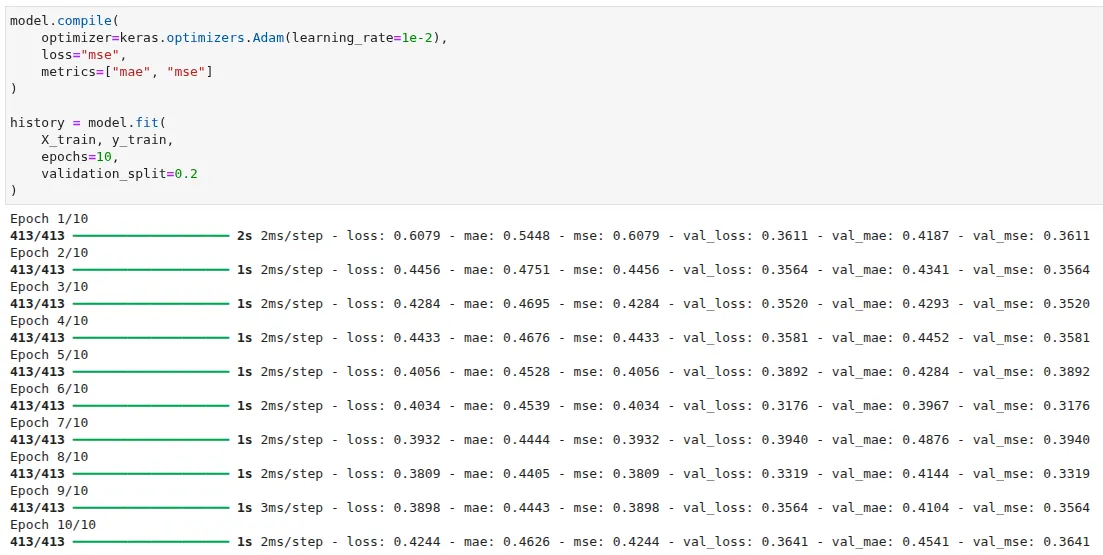Click the 'metrics=["mae", "mse"]' line
The image size is (1103, 555).
(127, 72)
